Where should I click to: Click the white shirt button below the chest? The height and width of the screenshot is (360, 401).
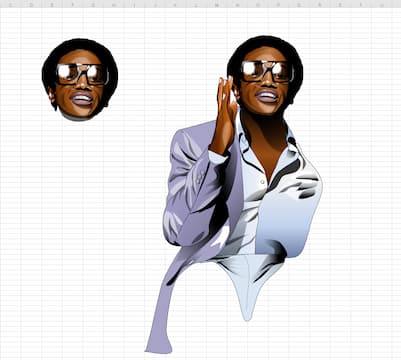263,181
